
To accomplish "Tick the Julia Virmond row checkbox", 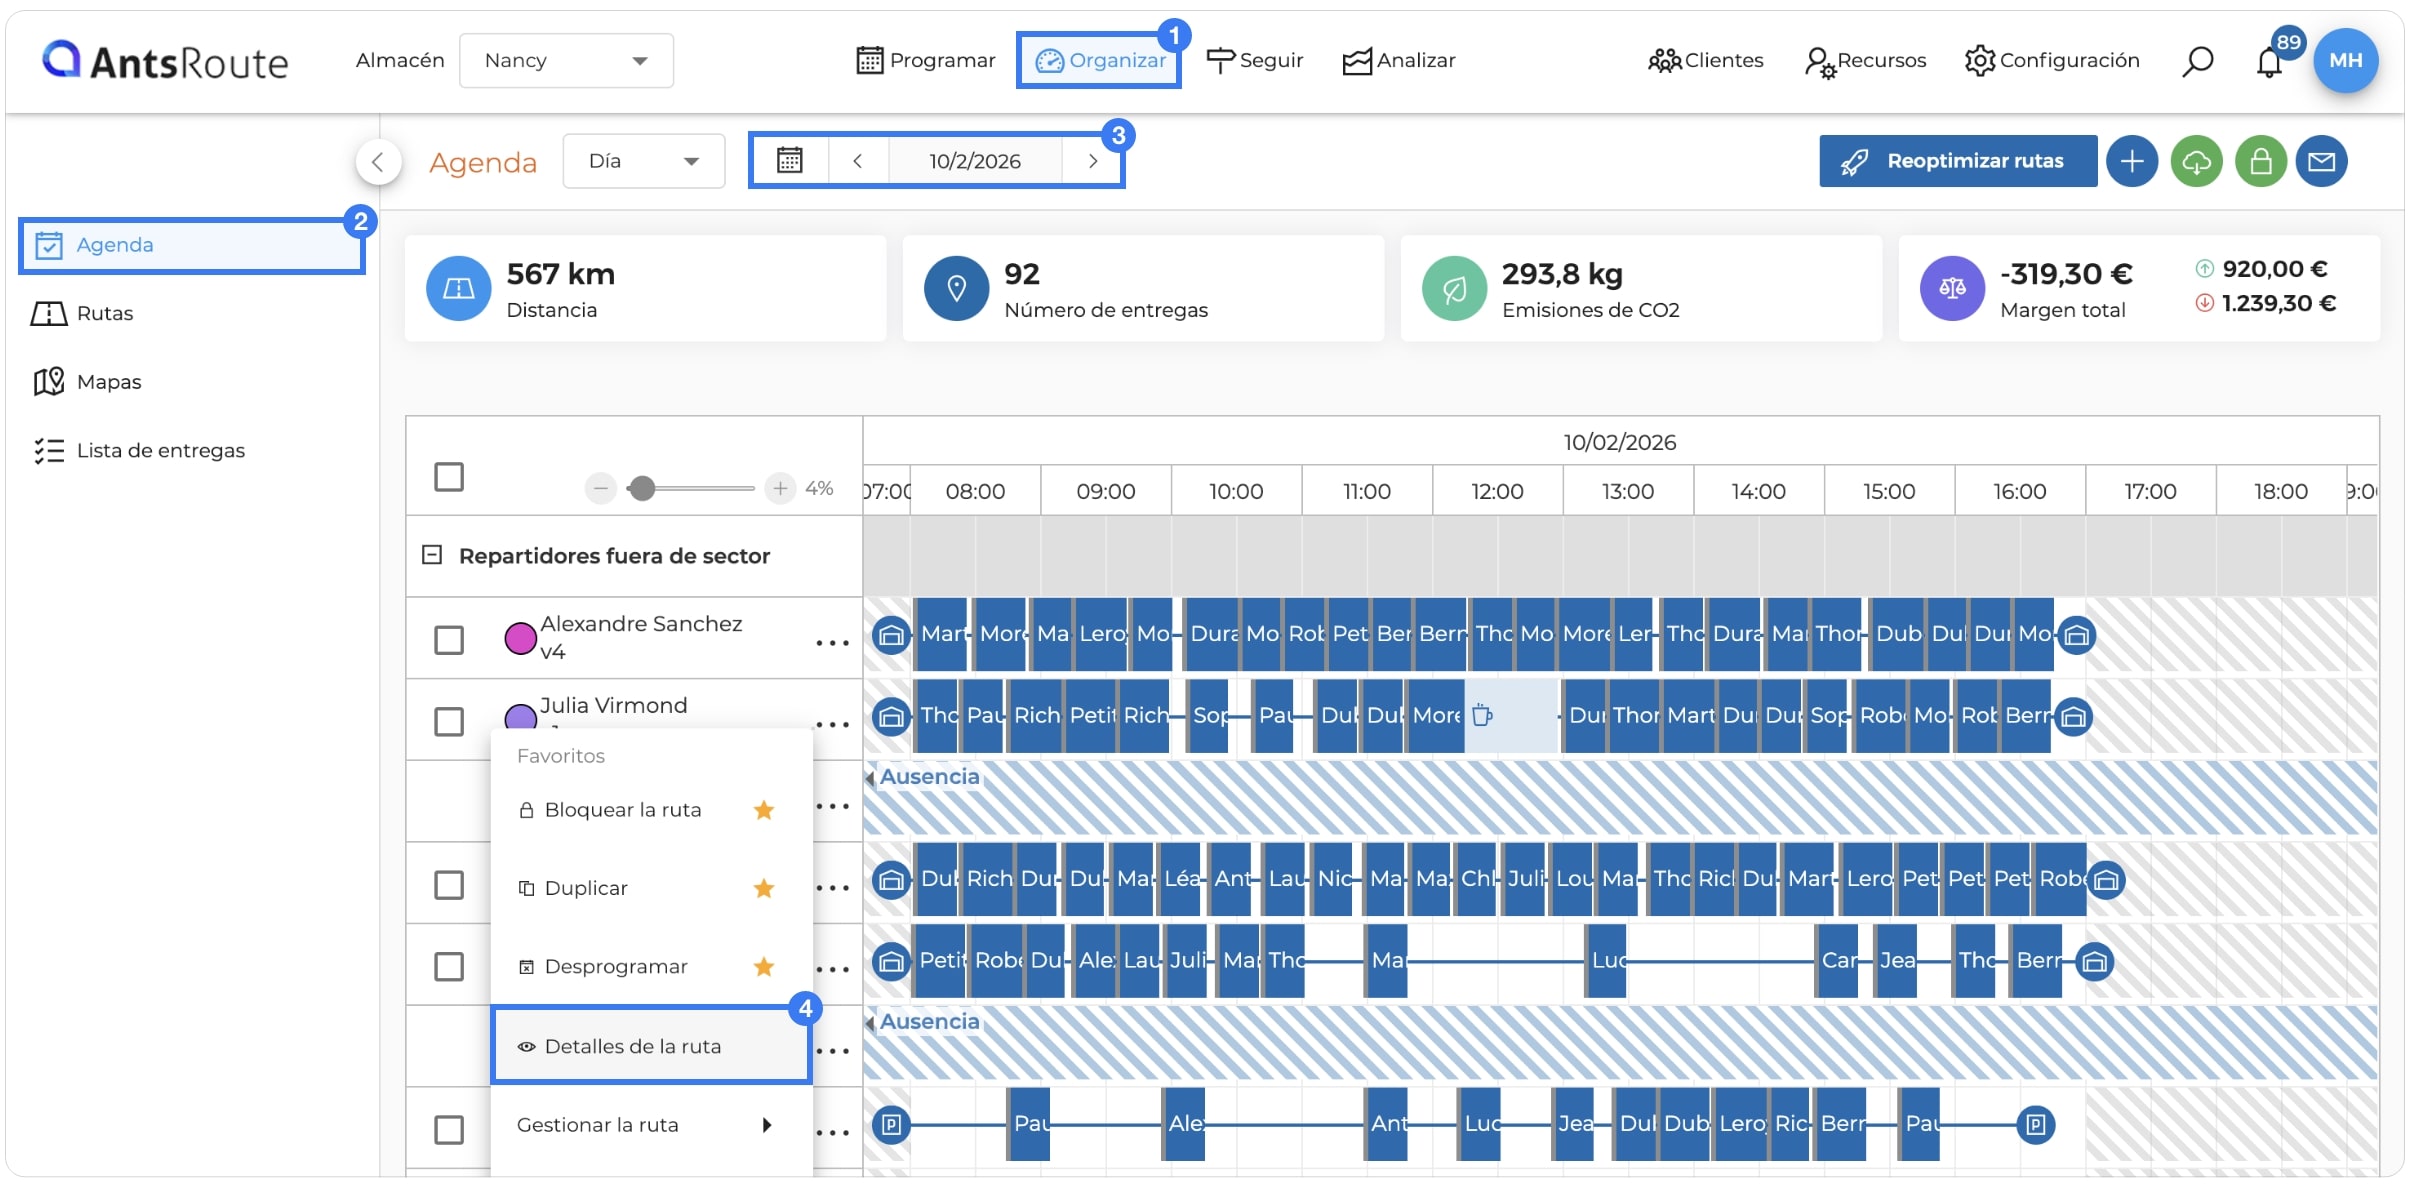I will coord(449,721).
